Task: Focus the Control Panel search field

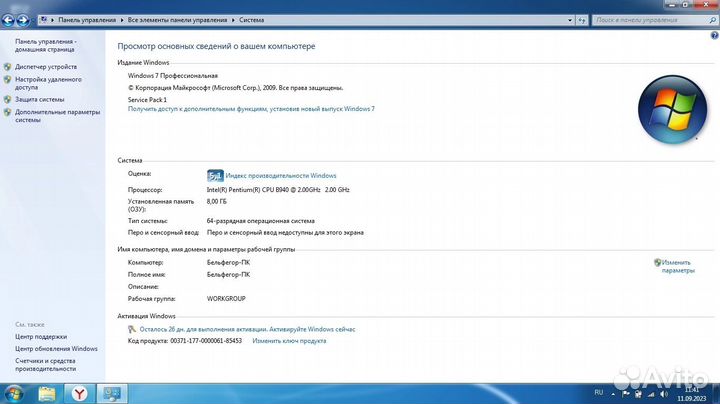Action: (x=650, y=20)
